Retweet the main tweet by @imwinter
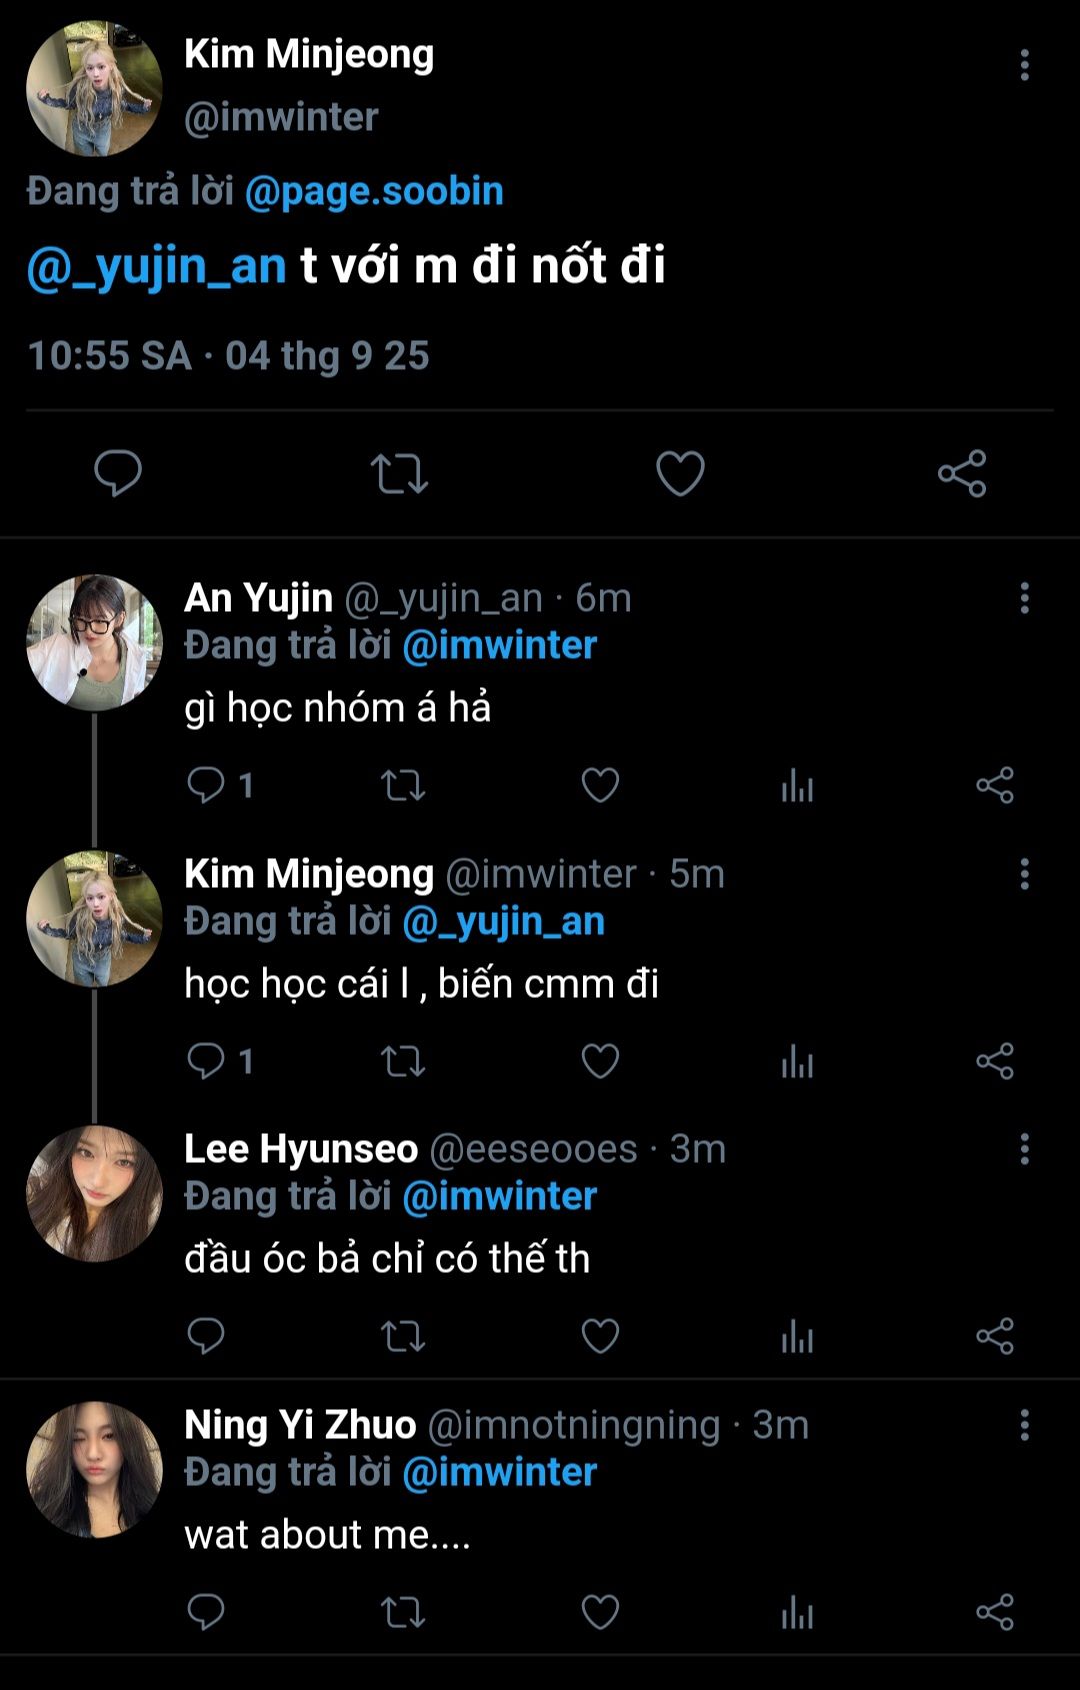Viewport: 1080px width, 1690px height. [x=399, y=473]
